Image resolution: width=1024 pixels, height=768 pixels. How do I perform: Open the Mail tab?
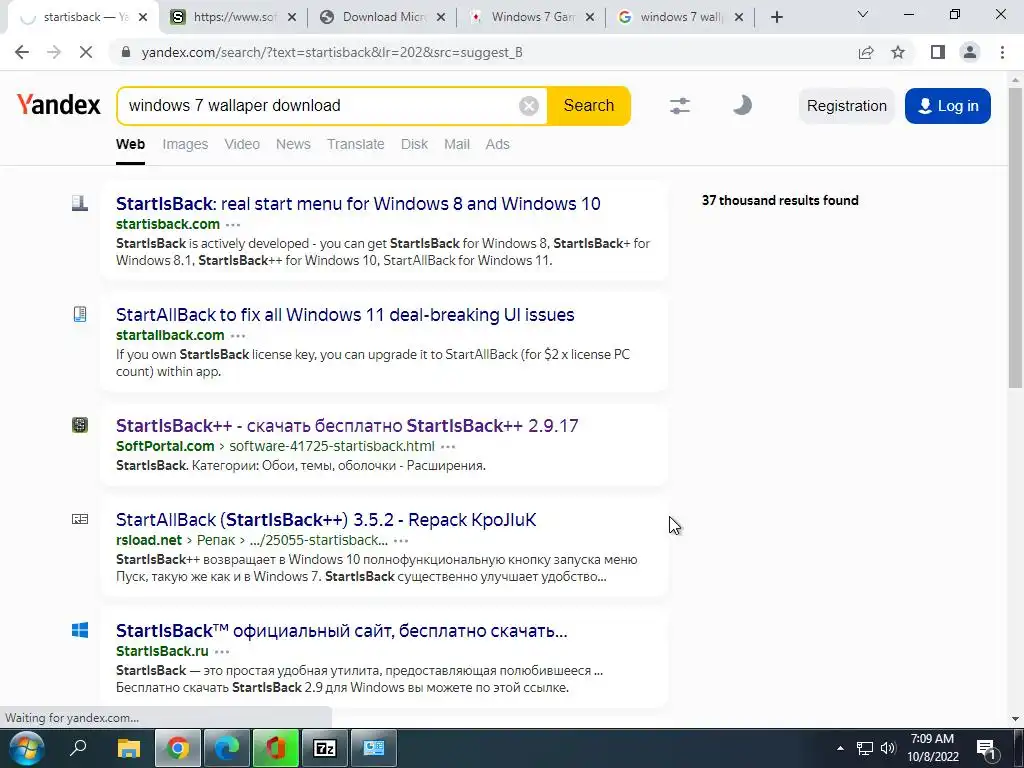456,144
